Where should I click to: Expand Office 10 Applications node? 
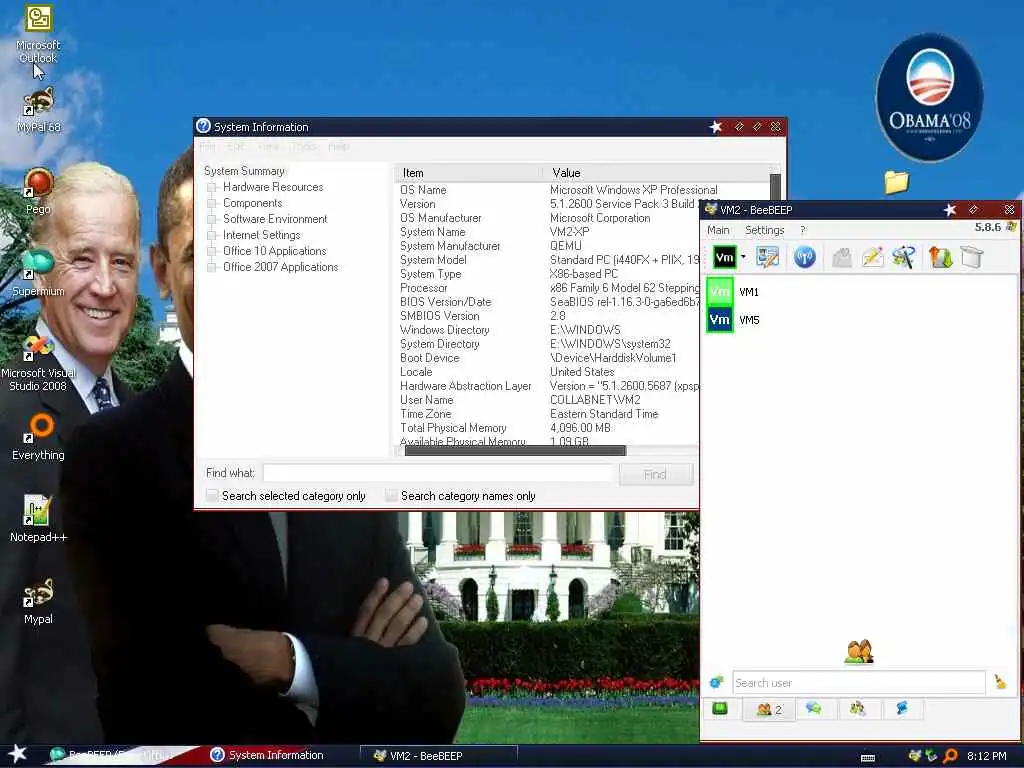[212, 251]
